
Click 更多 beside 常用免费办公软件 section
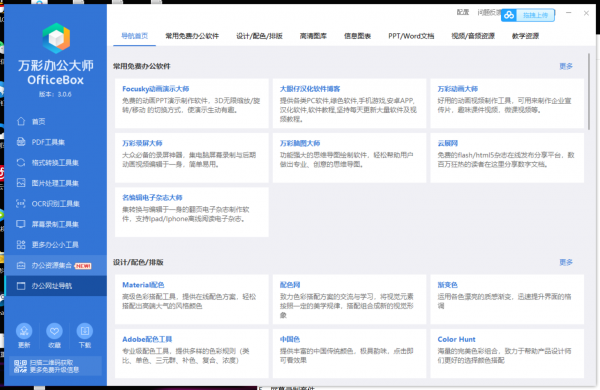[x=566, y=66]
